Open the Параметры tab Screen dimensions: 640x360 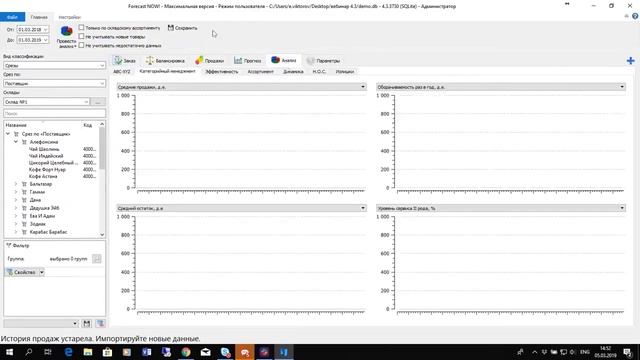[x=323, y=60]
